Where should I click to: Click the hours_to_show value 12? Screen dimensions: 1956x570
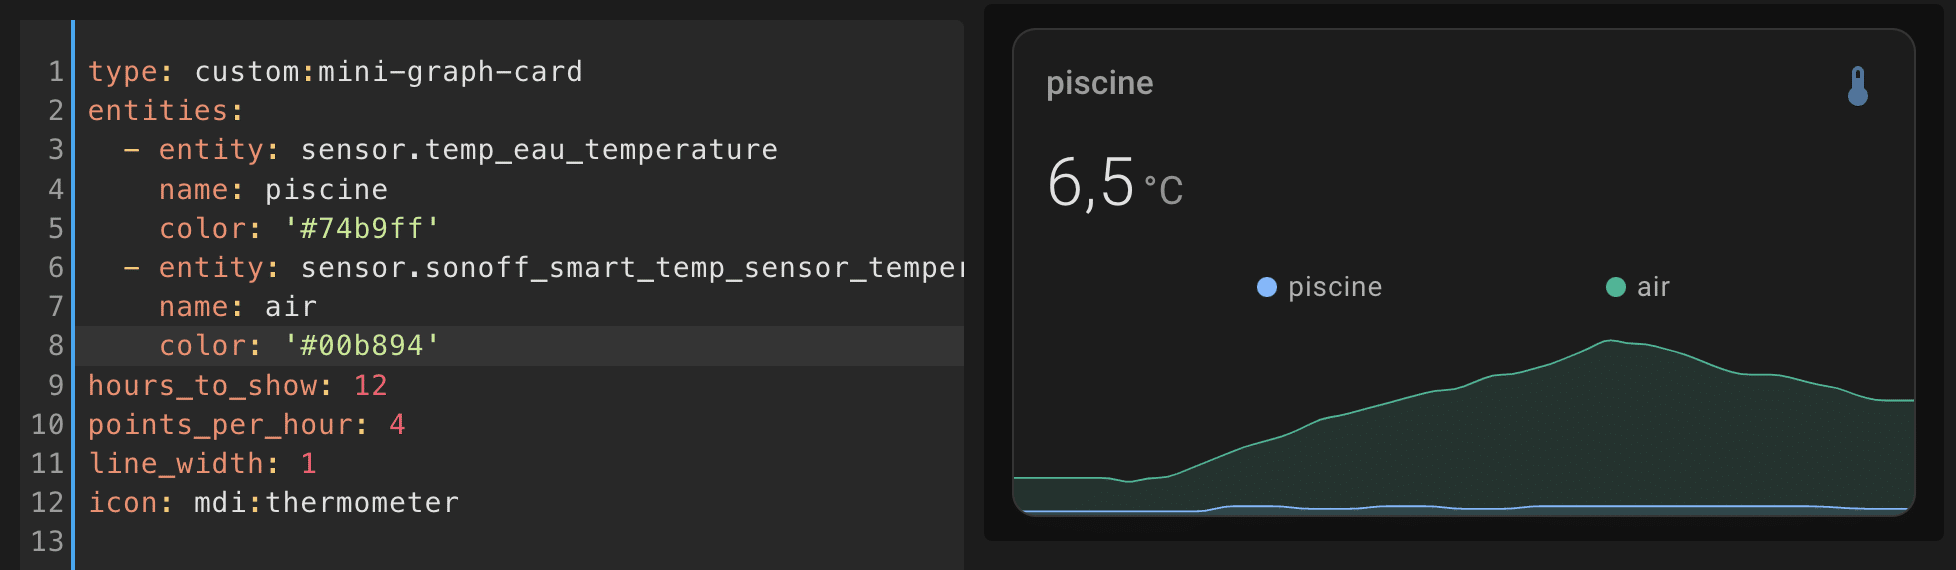[371, 386]
